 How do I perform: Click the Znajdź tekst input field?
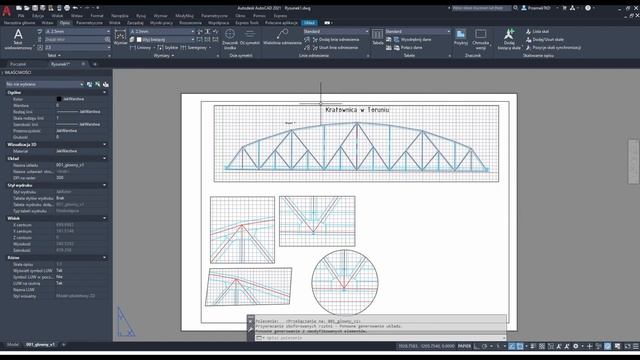[x=74, y=40]
